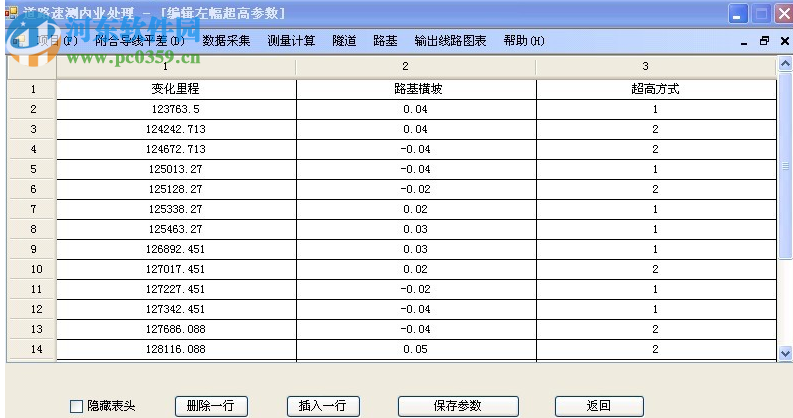Viewport: 793px width, 418px height.
Task: Select row header 8
Action: point(32,229)
